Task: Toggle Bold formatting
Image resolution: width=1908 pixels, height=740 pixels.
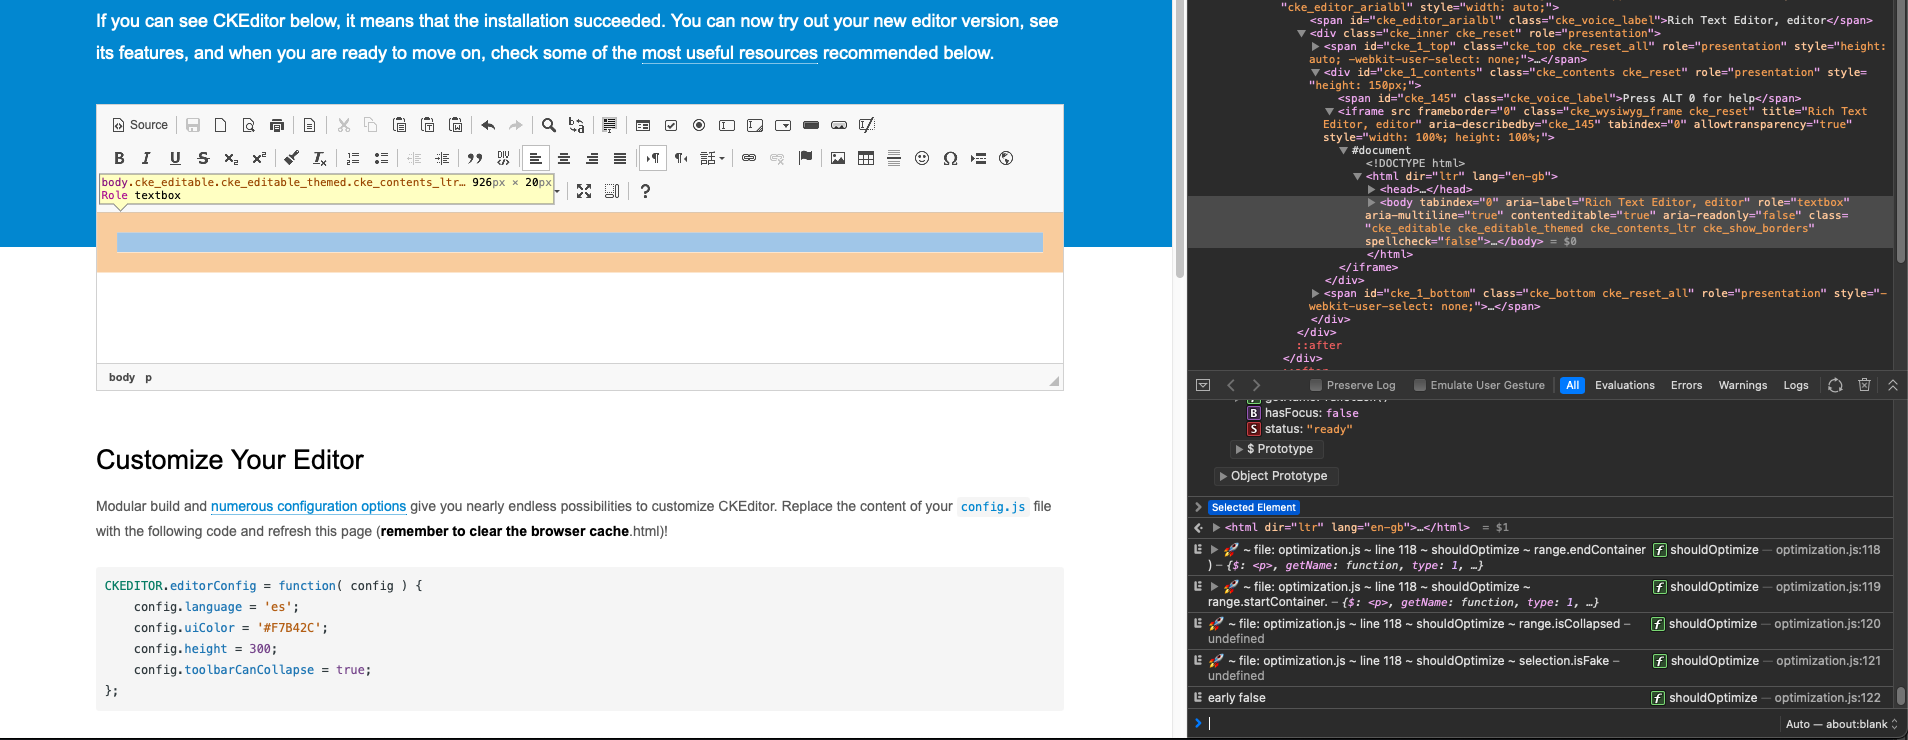Action: 119,158
